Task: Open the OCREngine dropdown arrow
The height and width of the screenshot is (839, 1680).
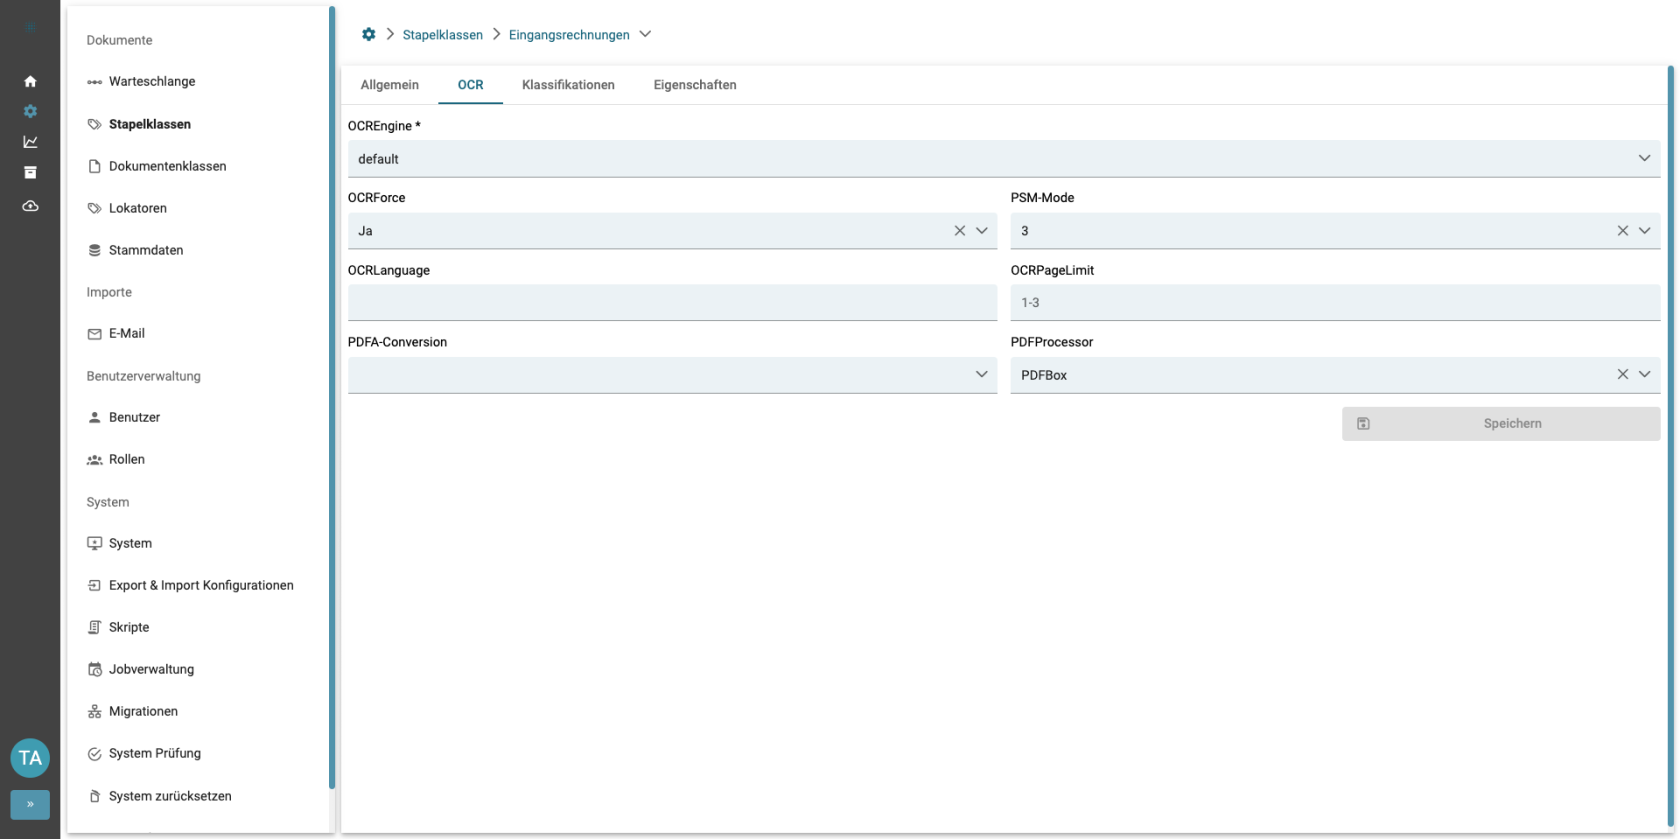Action: click(x=1644, y=158)
